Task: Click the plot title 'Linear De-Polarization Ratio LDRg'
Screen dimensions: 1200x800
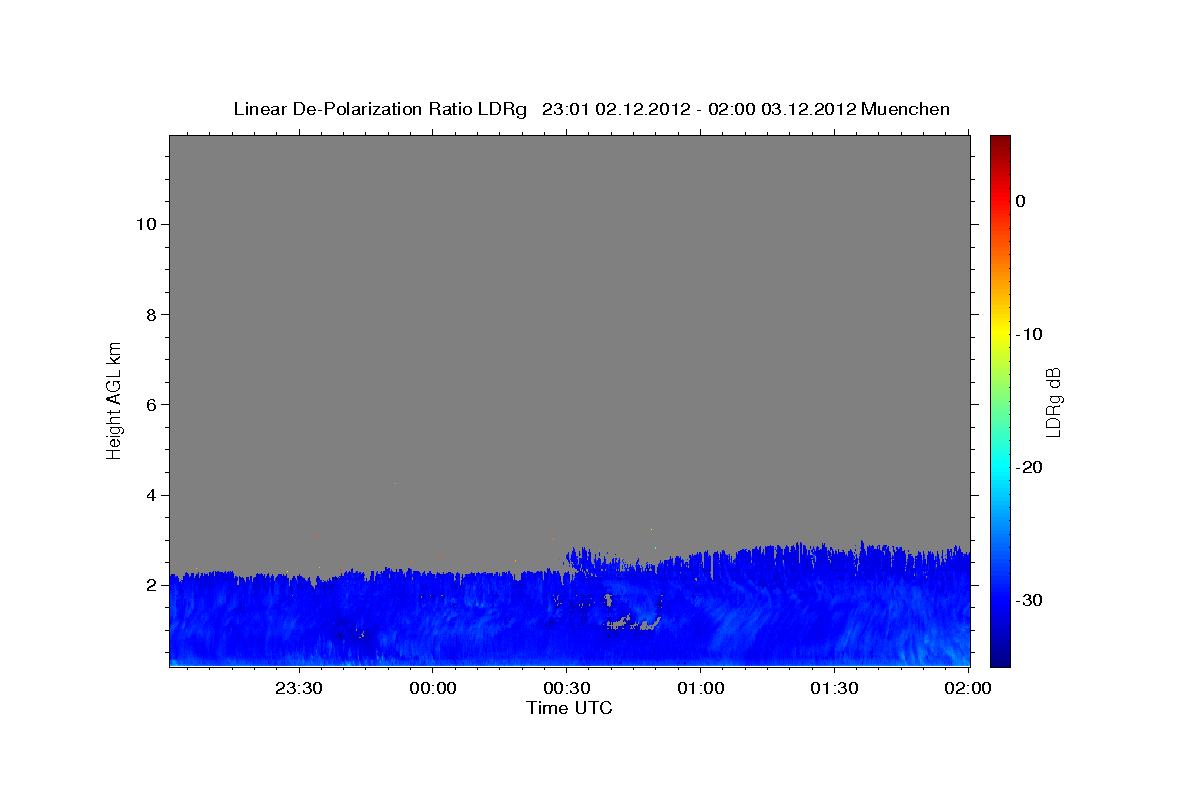Action: 380,109
